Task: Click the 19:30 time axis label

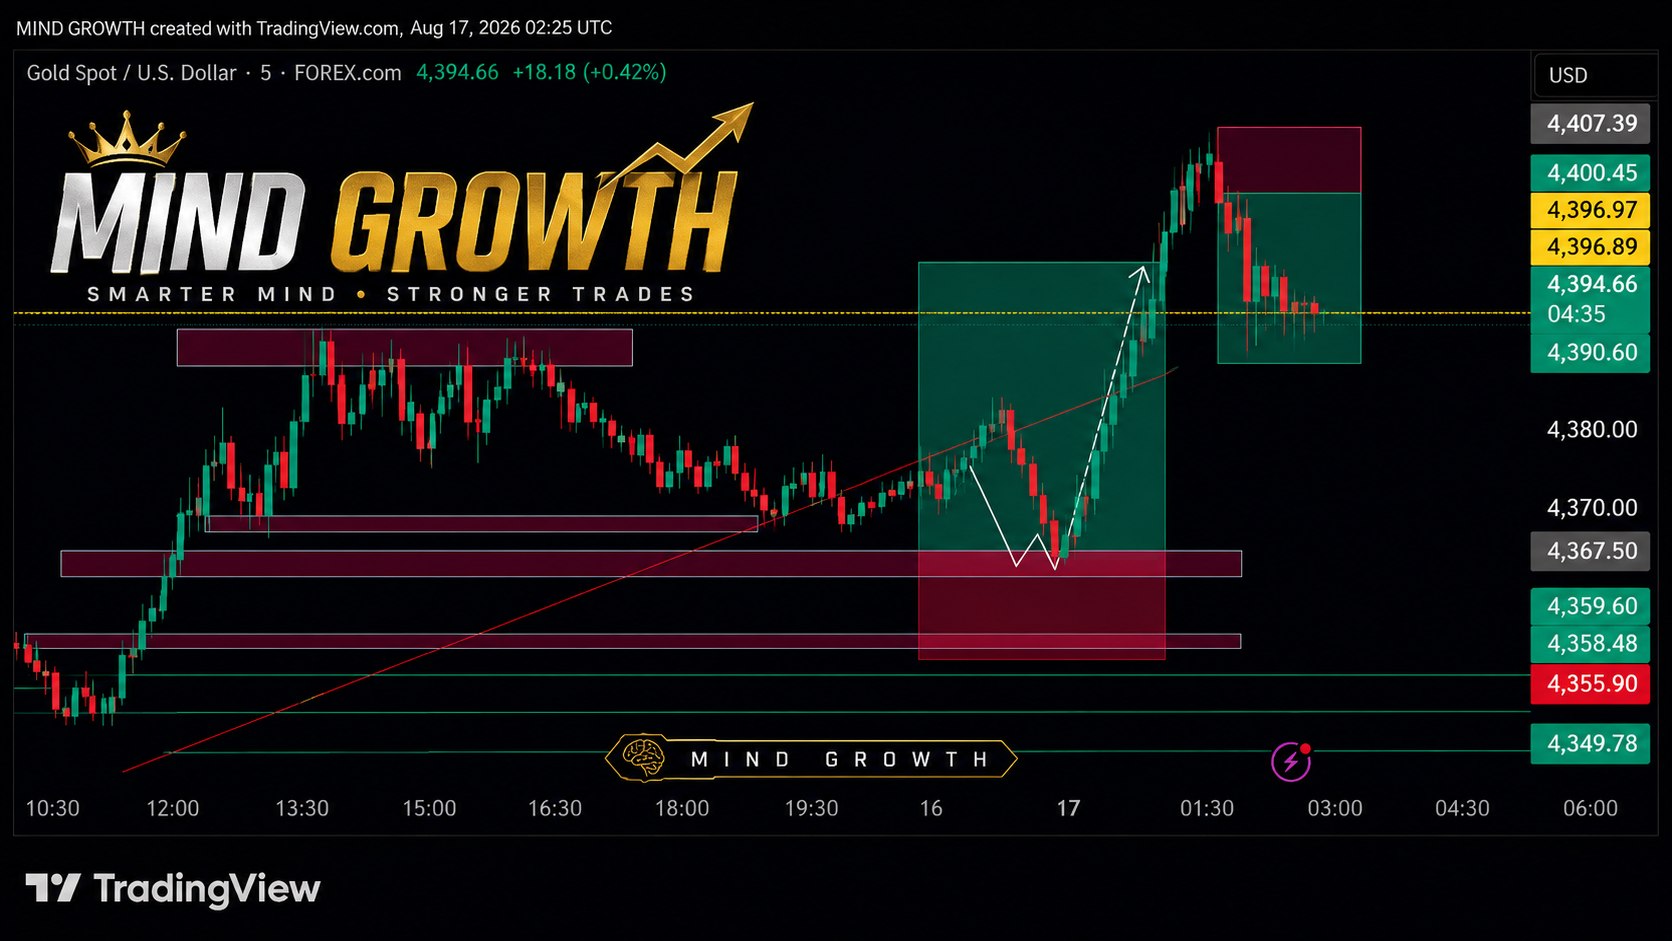Action: point(811,808)
